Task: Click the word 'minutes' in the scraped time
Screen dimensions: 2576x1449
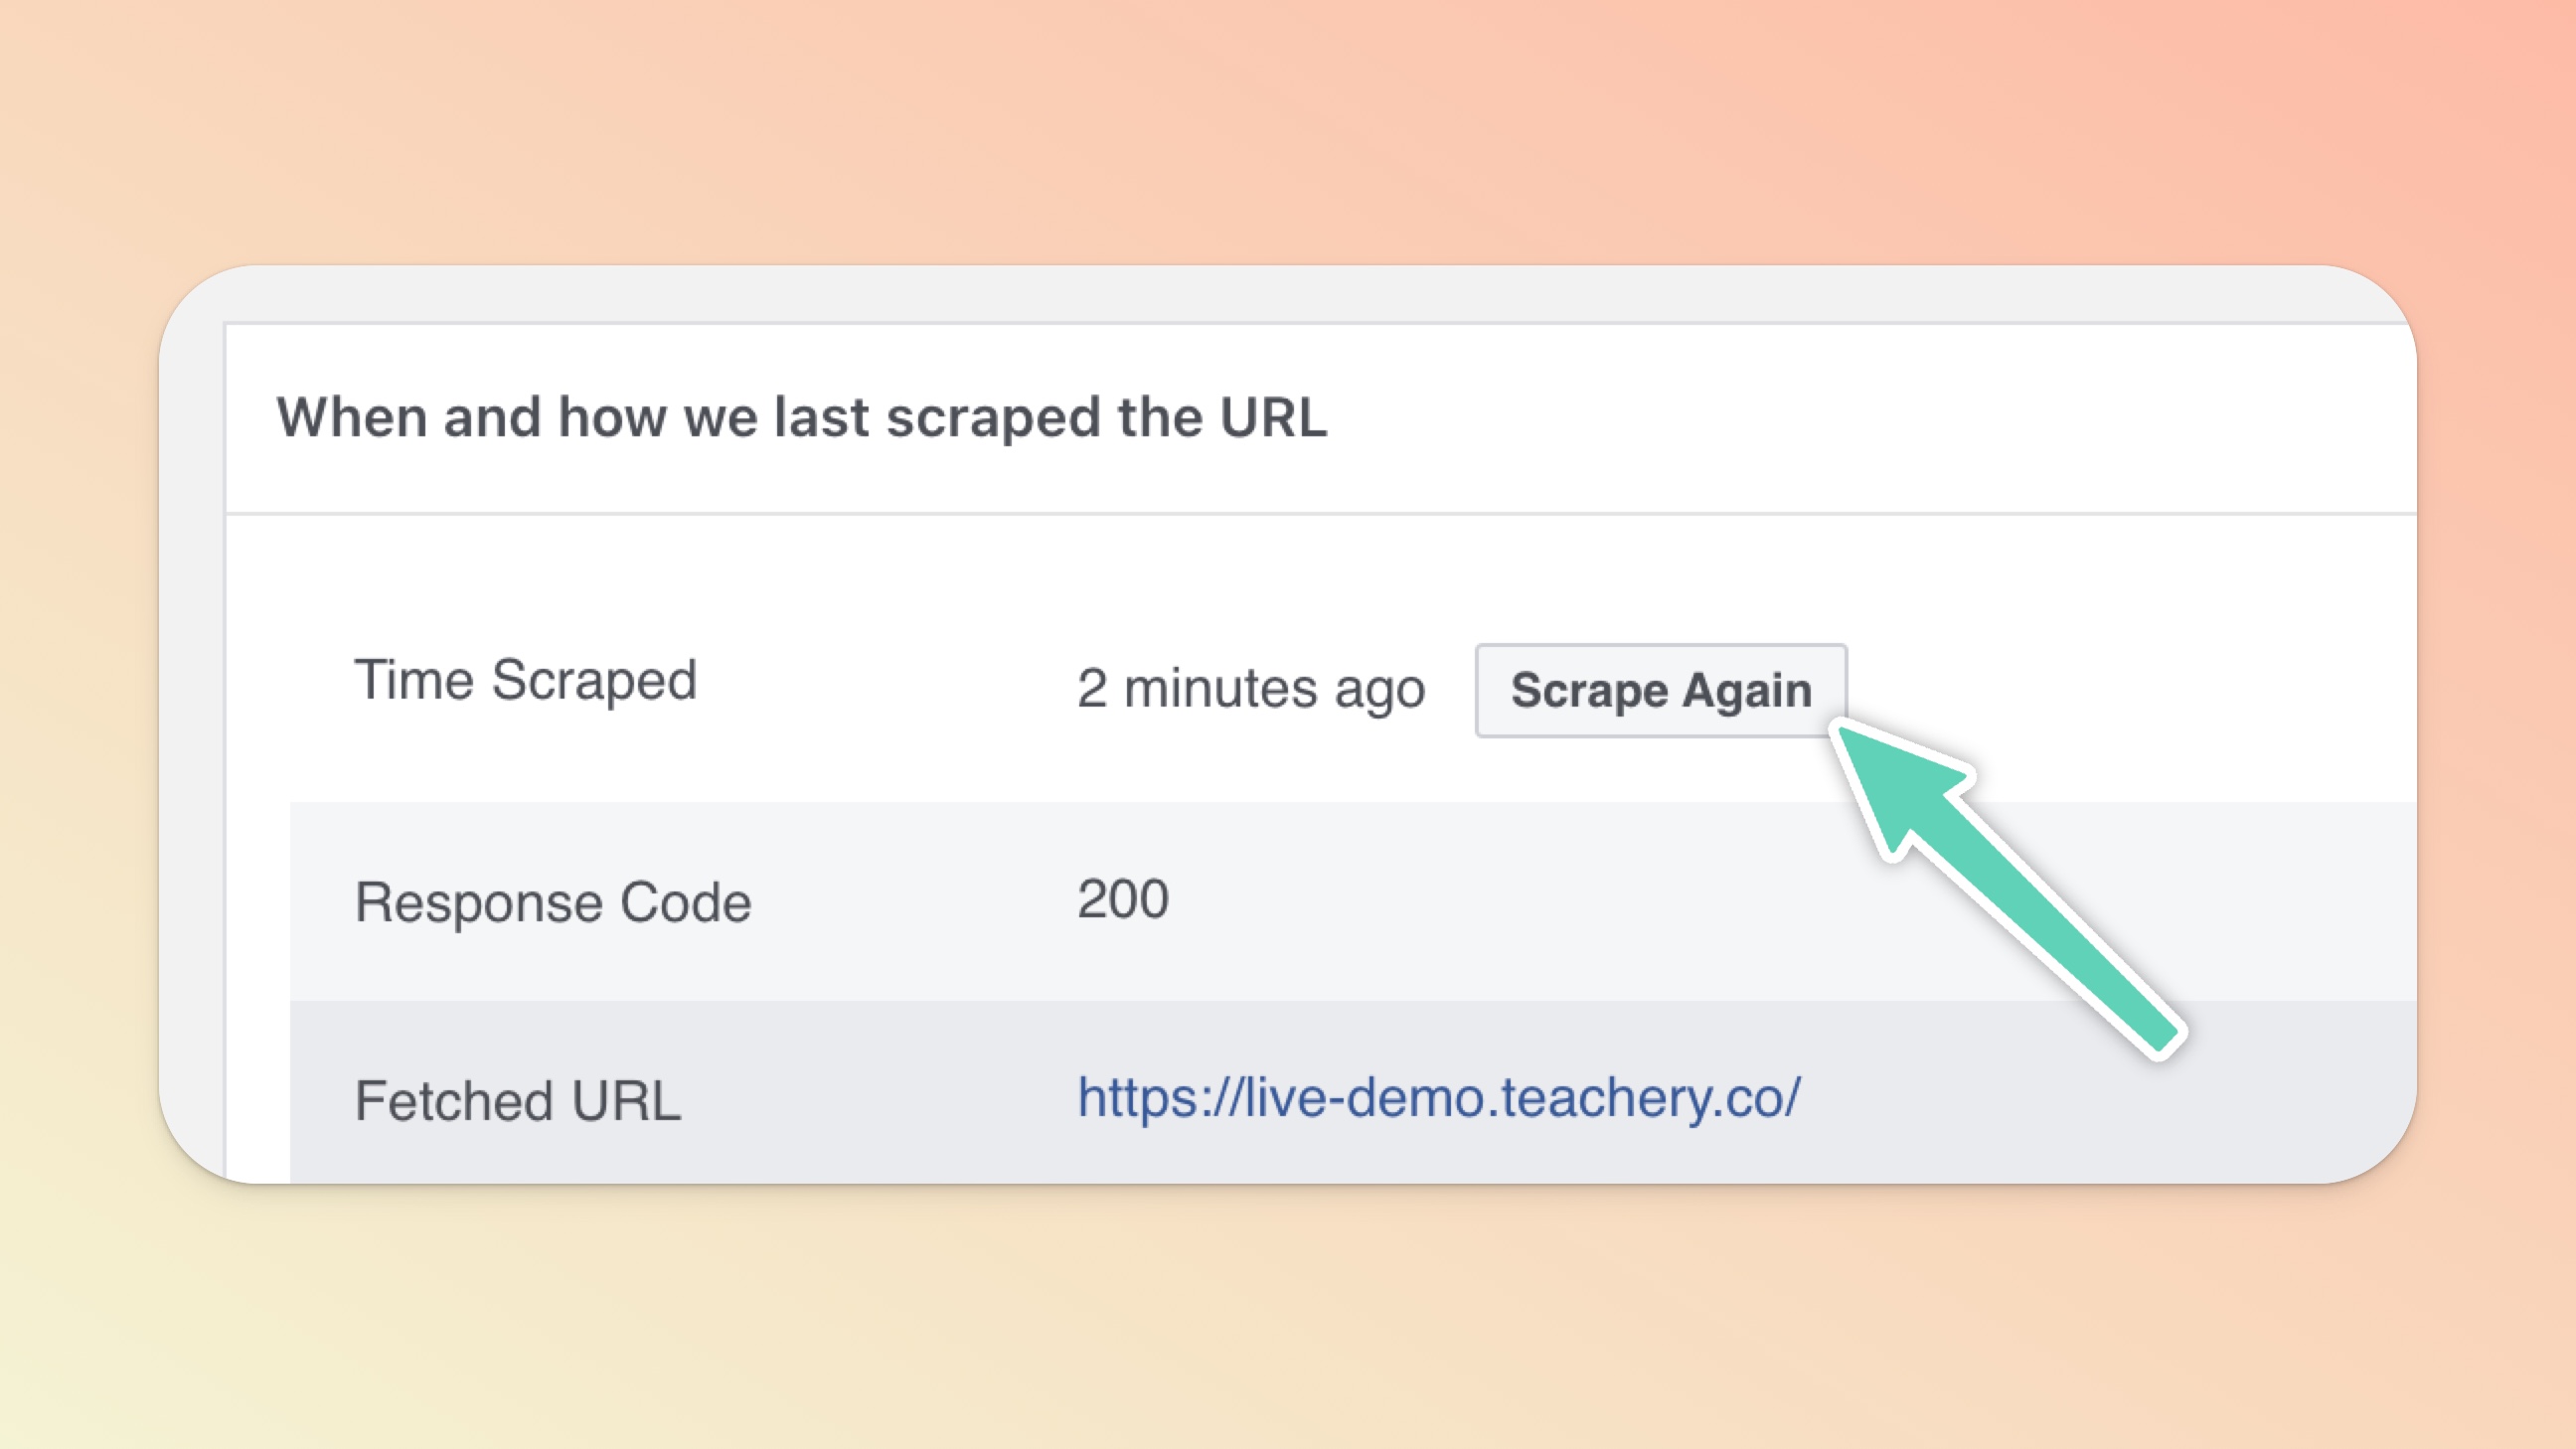Action: coord(1220,689)
